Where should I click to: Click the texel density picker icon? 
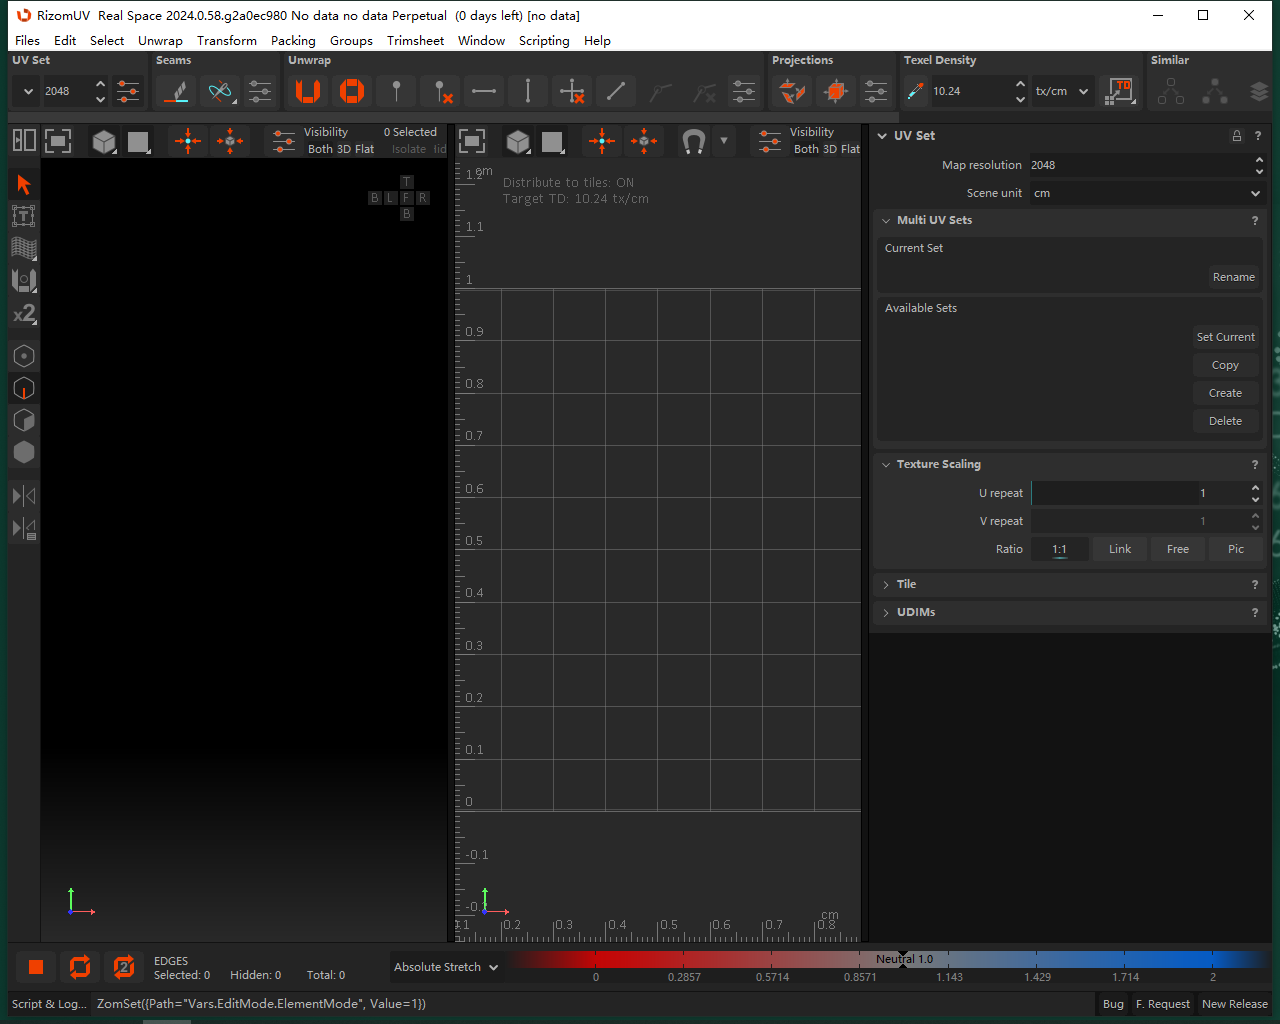(915, 91)
